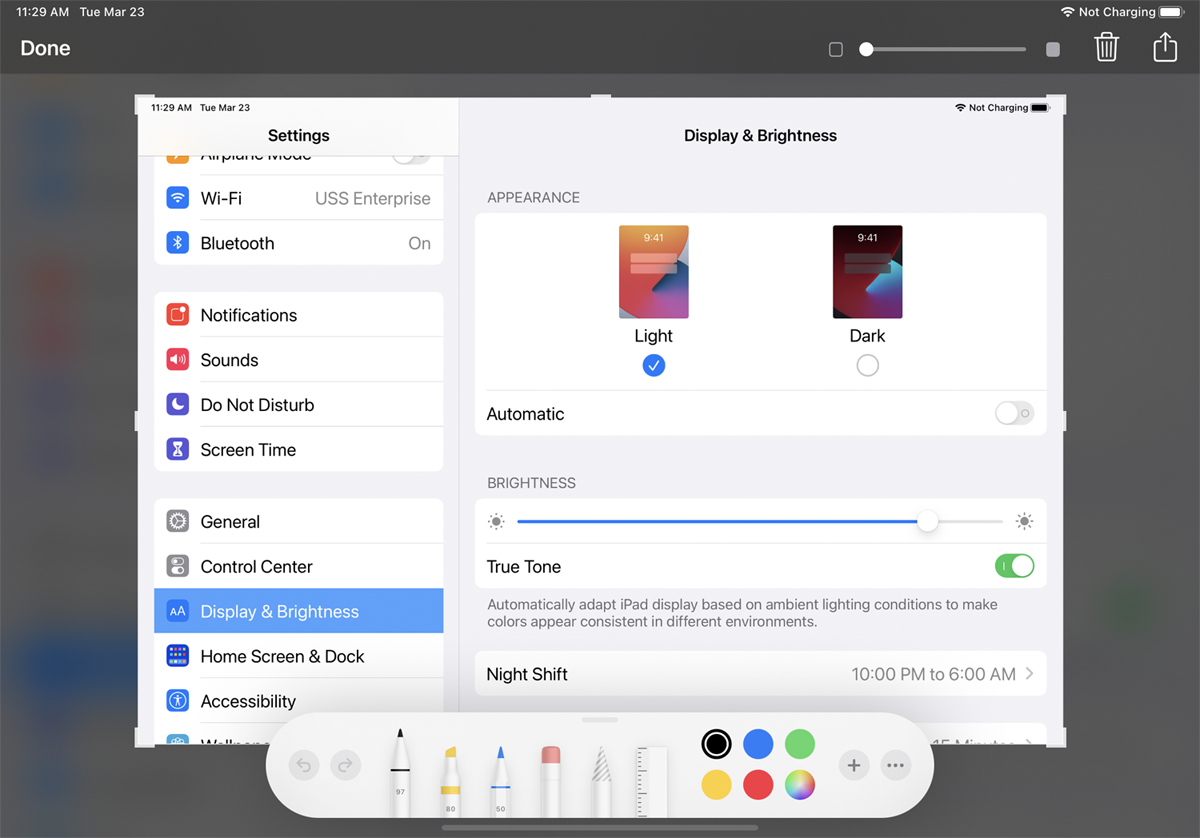Select the Light appearance radio button
Viewport: 1200px width, 838px height.
(654, 366)
